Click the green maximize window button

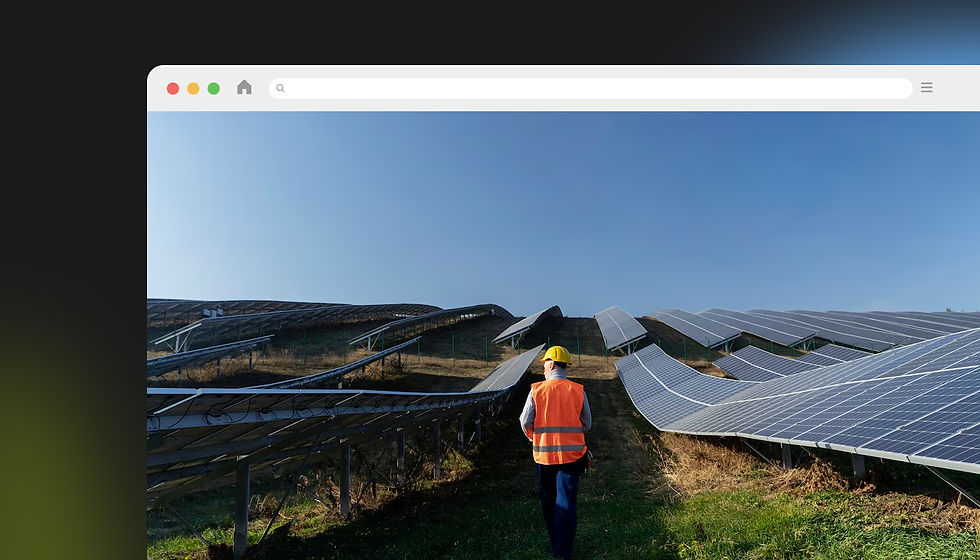coord(214,88)
